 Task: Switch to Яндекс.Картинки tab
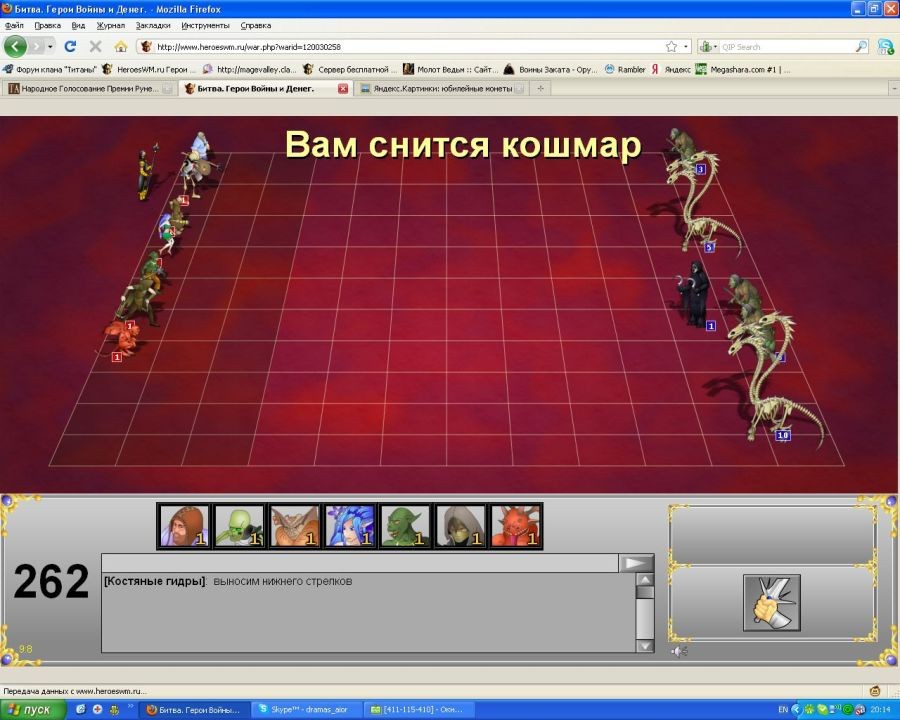click(x=440, y=88)
